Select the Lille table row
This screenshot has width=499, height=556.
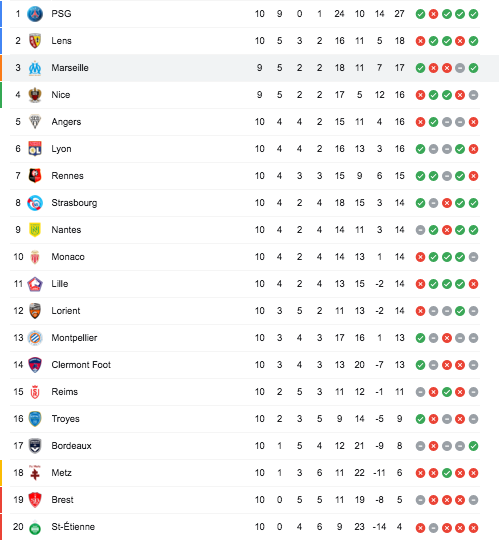coord(245,284)
